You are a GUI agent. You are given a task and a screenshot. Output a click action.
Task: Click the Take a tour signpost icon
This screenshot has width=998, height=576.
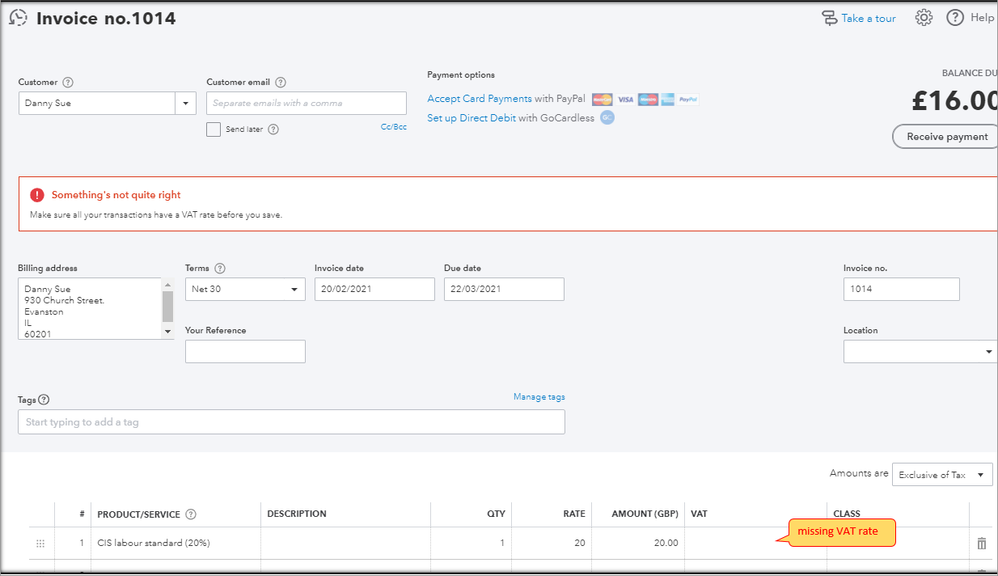click(829, 18)
